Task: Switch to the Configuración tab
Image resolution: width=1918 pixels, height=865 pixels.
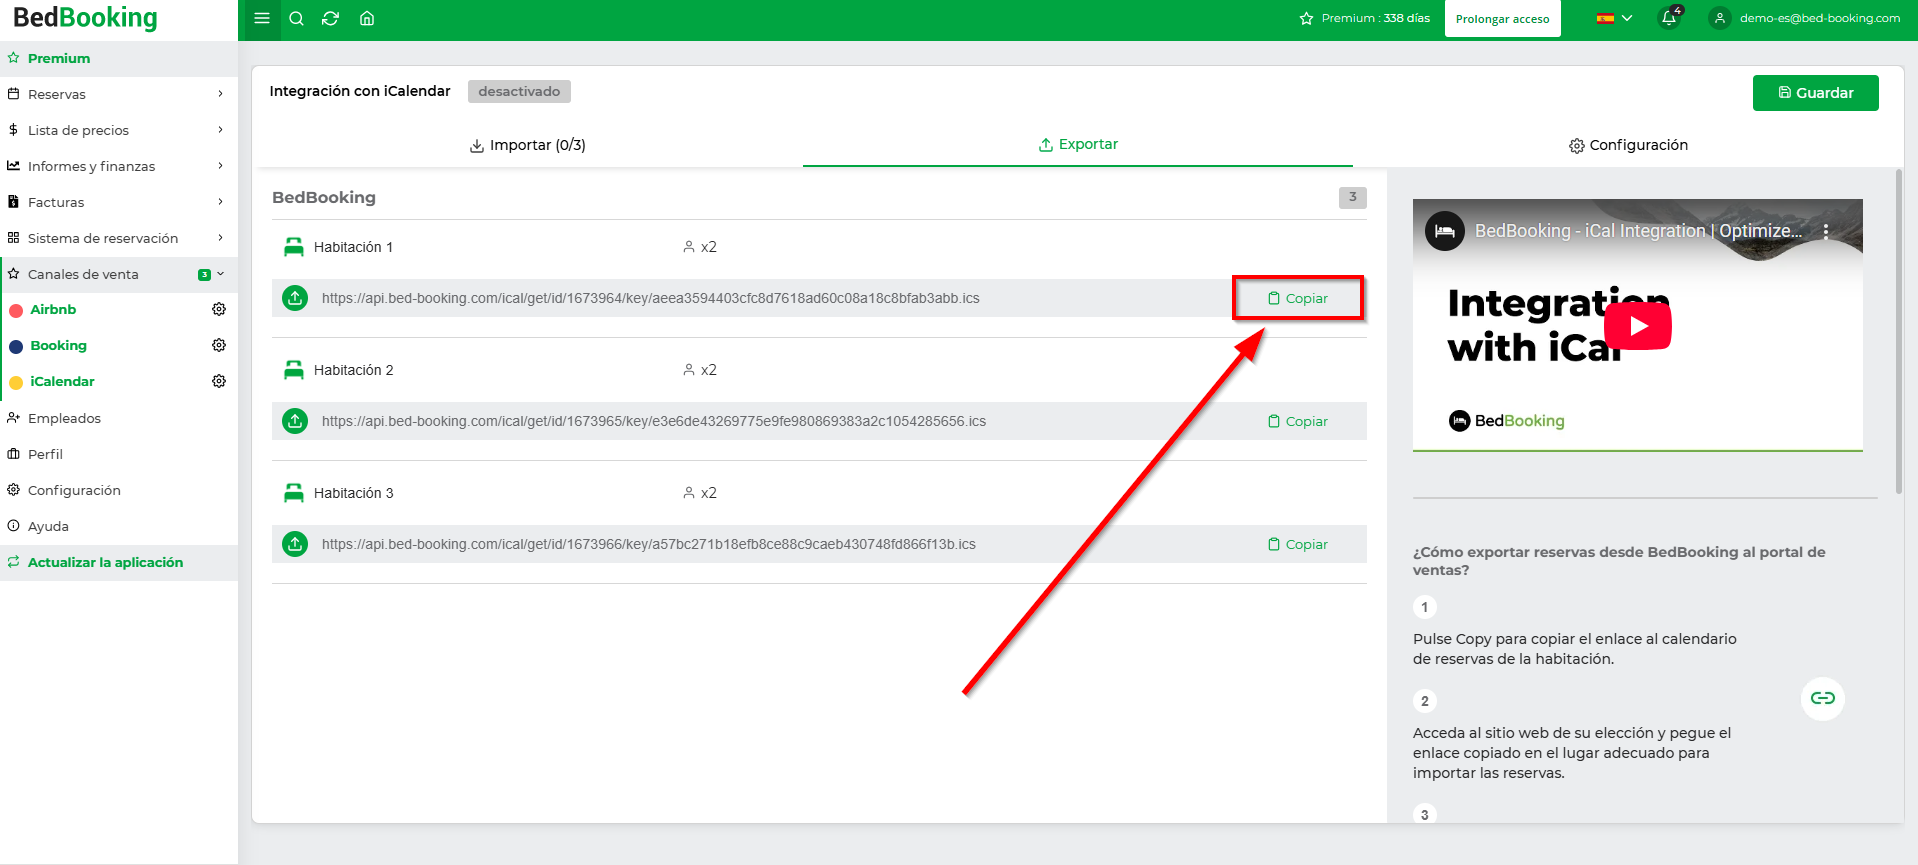Action: [x=1628, y=145]
